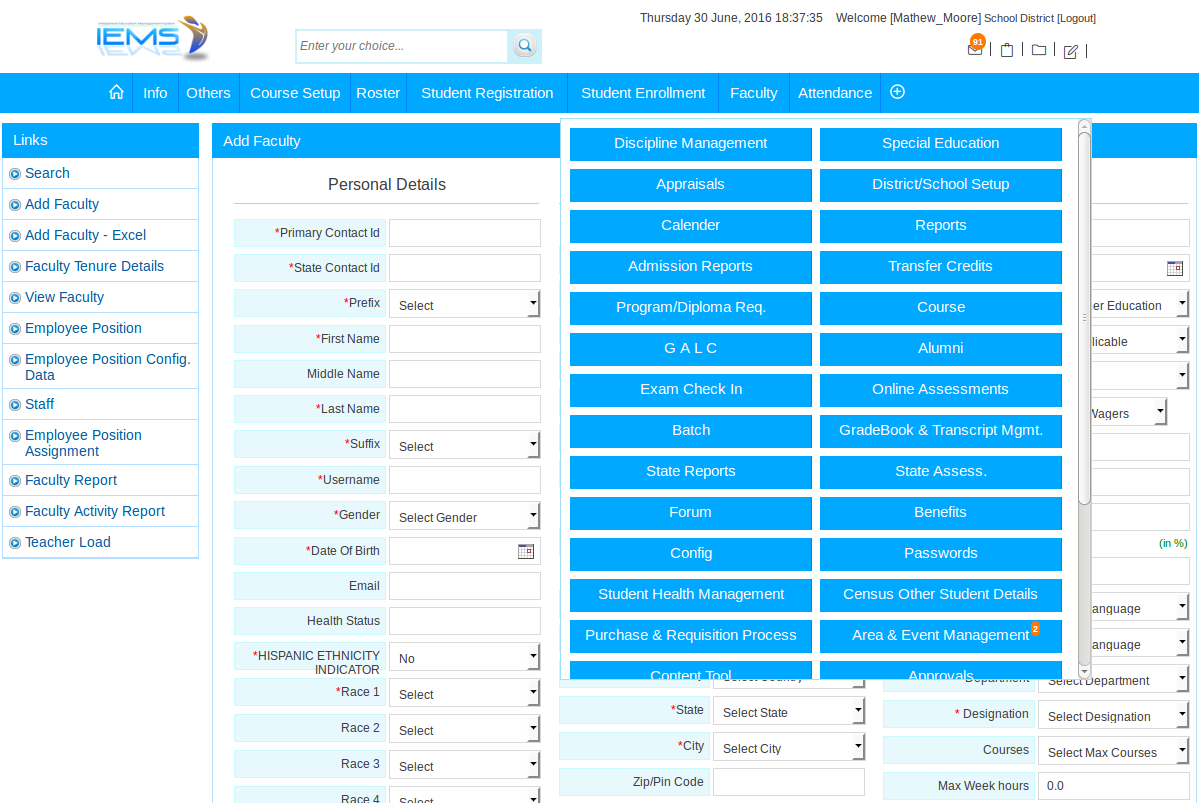This screenshot has height=803, width=1199.
Task: Open Discipline Management module
Action: pyautogui.click(x=690, y=144)
